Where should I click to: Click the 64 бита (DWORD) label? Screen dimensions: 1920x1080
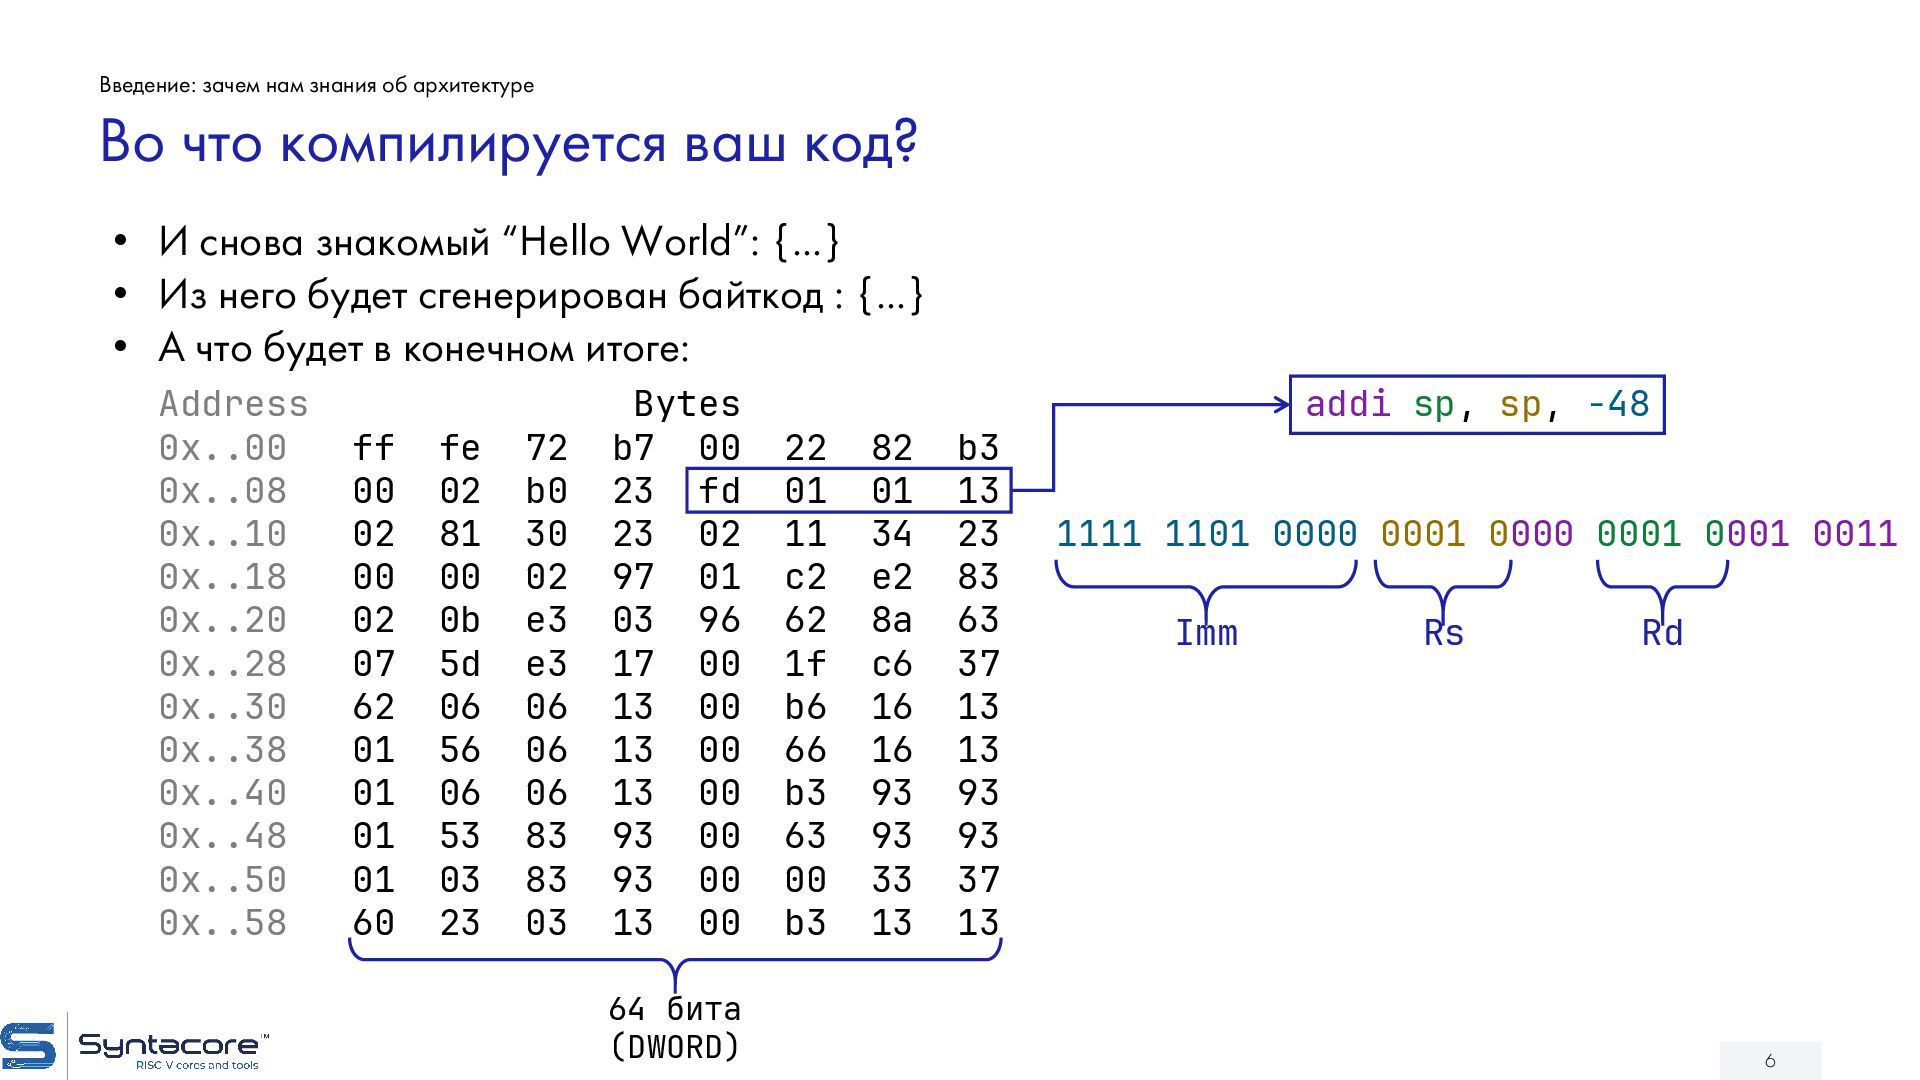pyautogui.click(x=675, y=1027)
